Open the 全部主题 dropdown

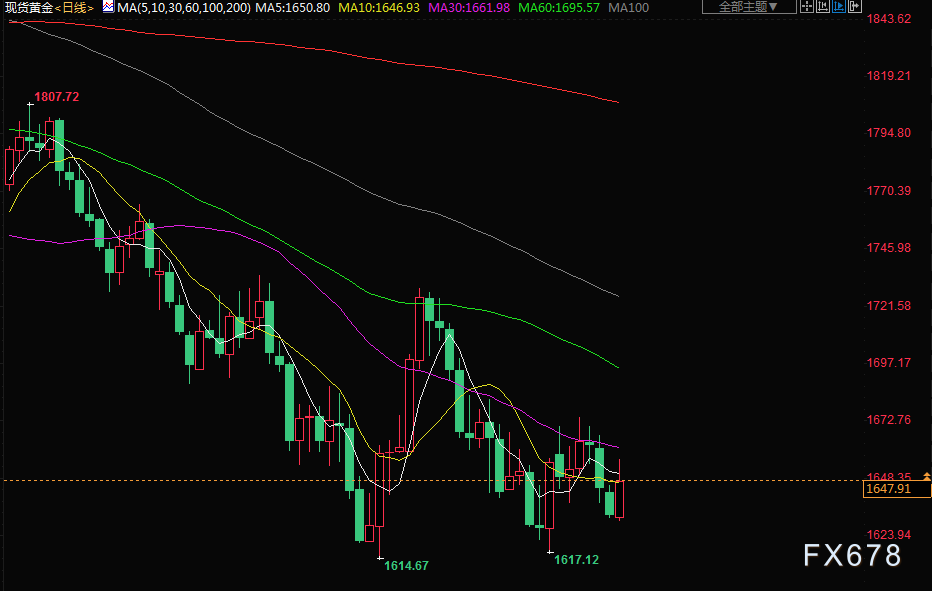(x=748, y=7)
